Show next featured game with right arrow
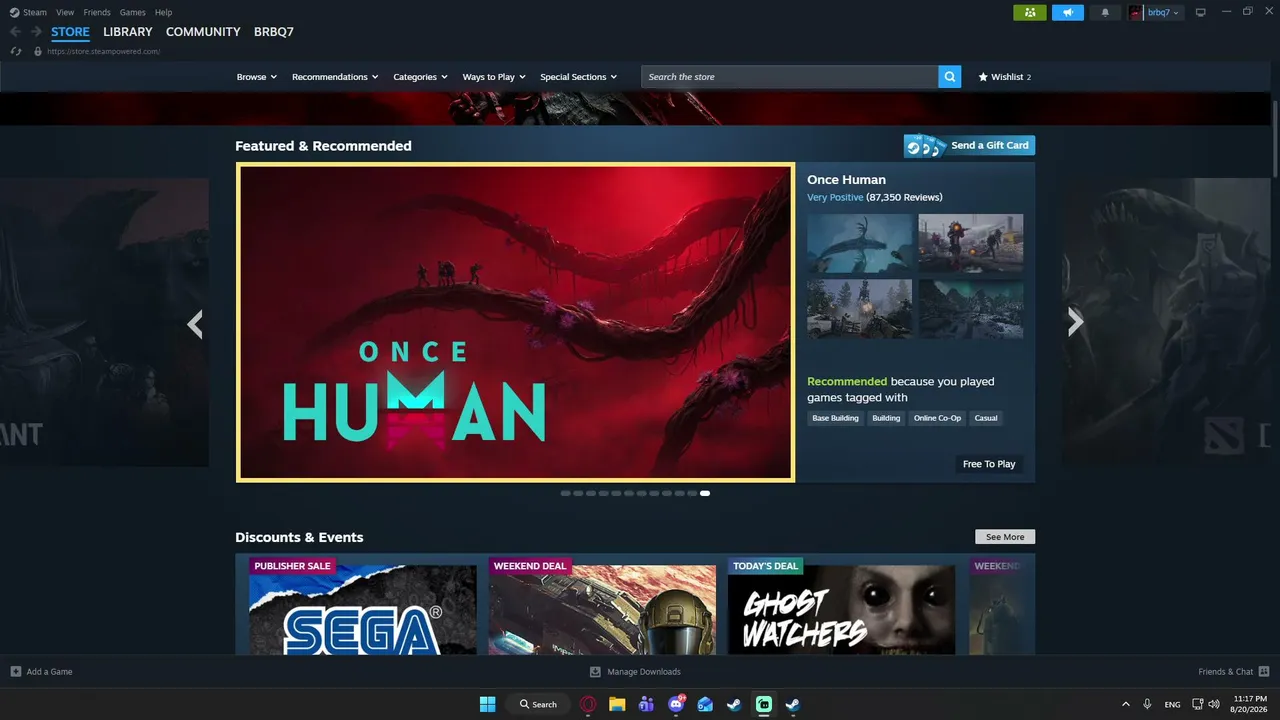 tap(1075, 321)
